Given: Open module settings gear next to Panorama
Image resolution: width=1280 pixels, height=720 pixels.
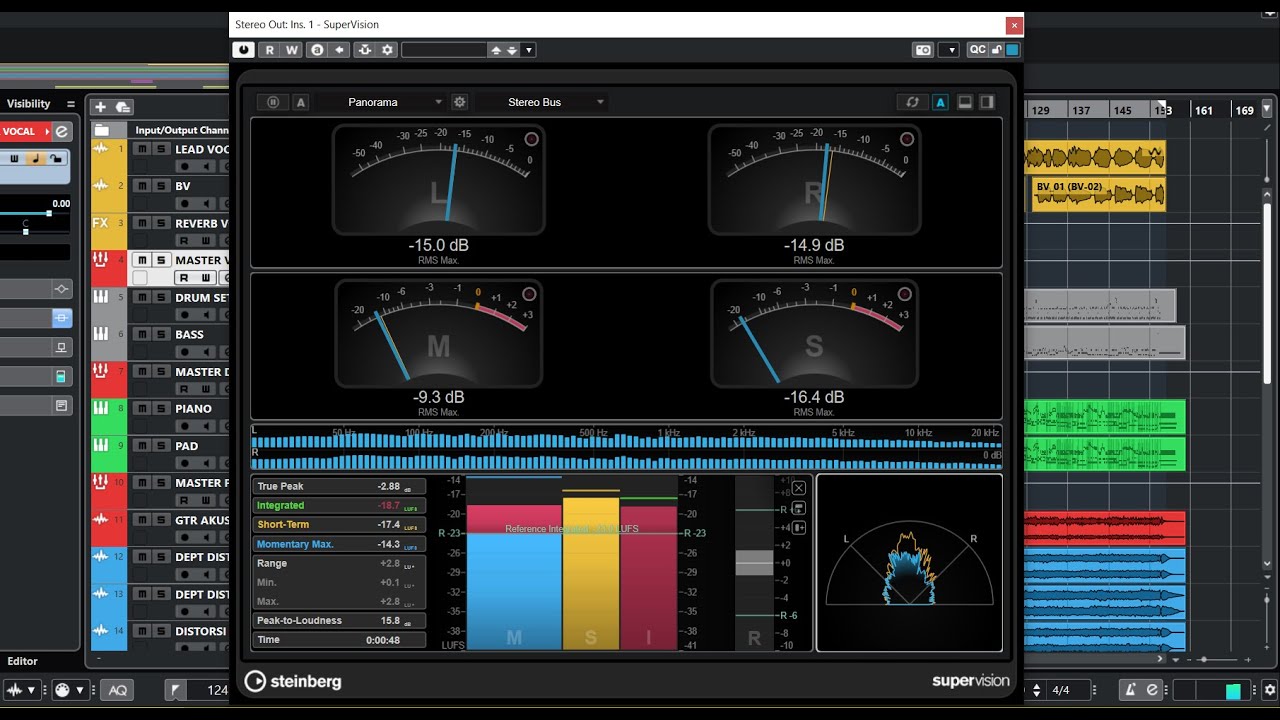Looking at the screenshot, I should click(460, 102).
